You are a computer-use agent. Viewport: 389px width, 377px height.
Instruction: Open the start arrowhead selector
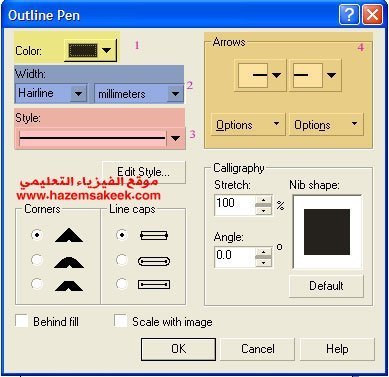(260, 75)
